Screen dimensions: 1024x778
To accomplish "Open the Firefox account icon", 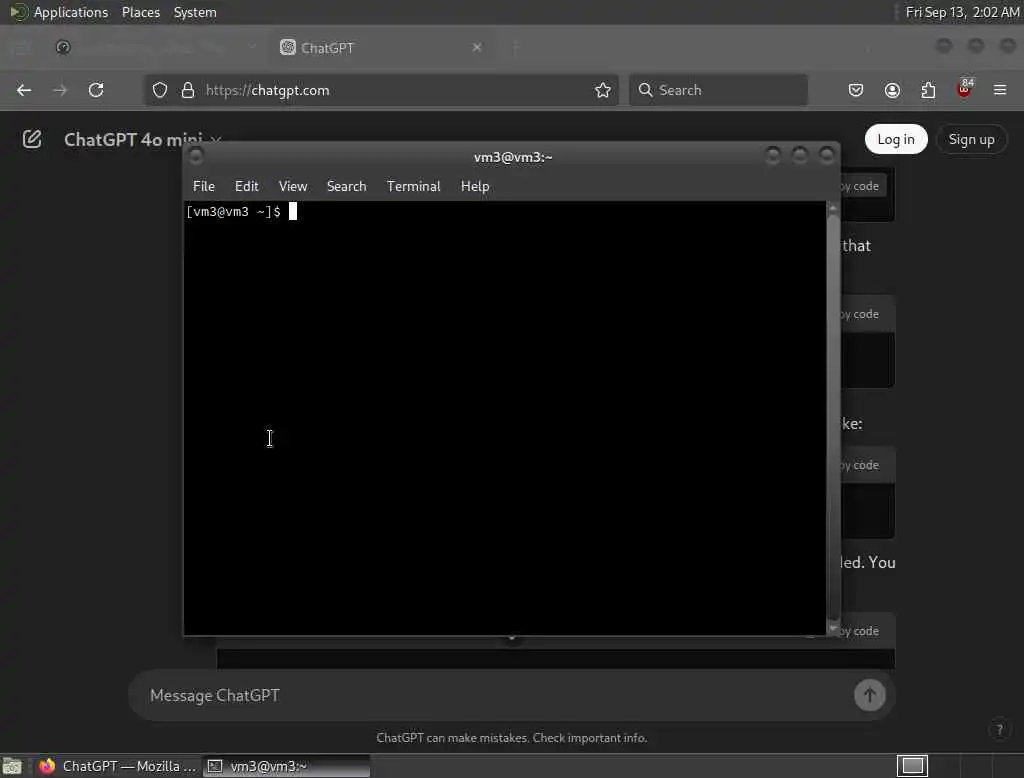I will tap(892, 90).
